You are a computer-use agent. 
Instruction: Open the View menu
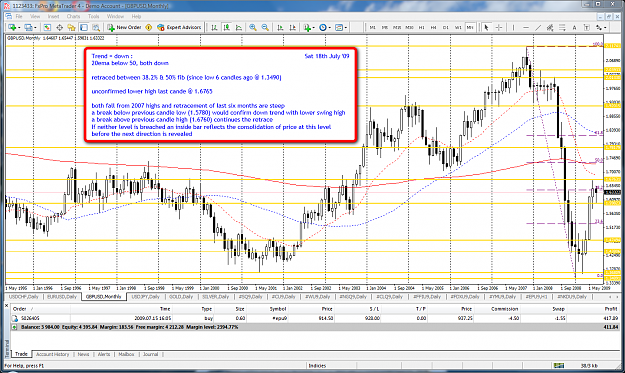pyautogui.click(x=35, y=16)
